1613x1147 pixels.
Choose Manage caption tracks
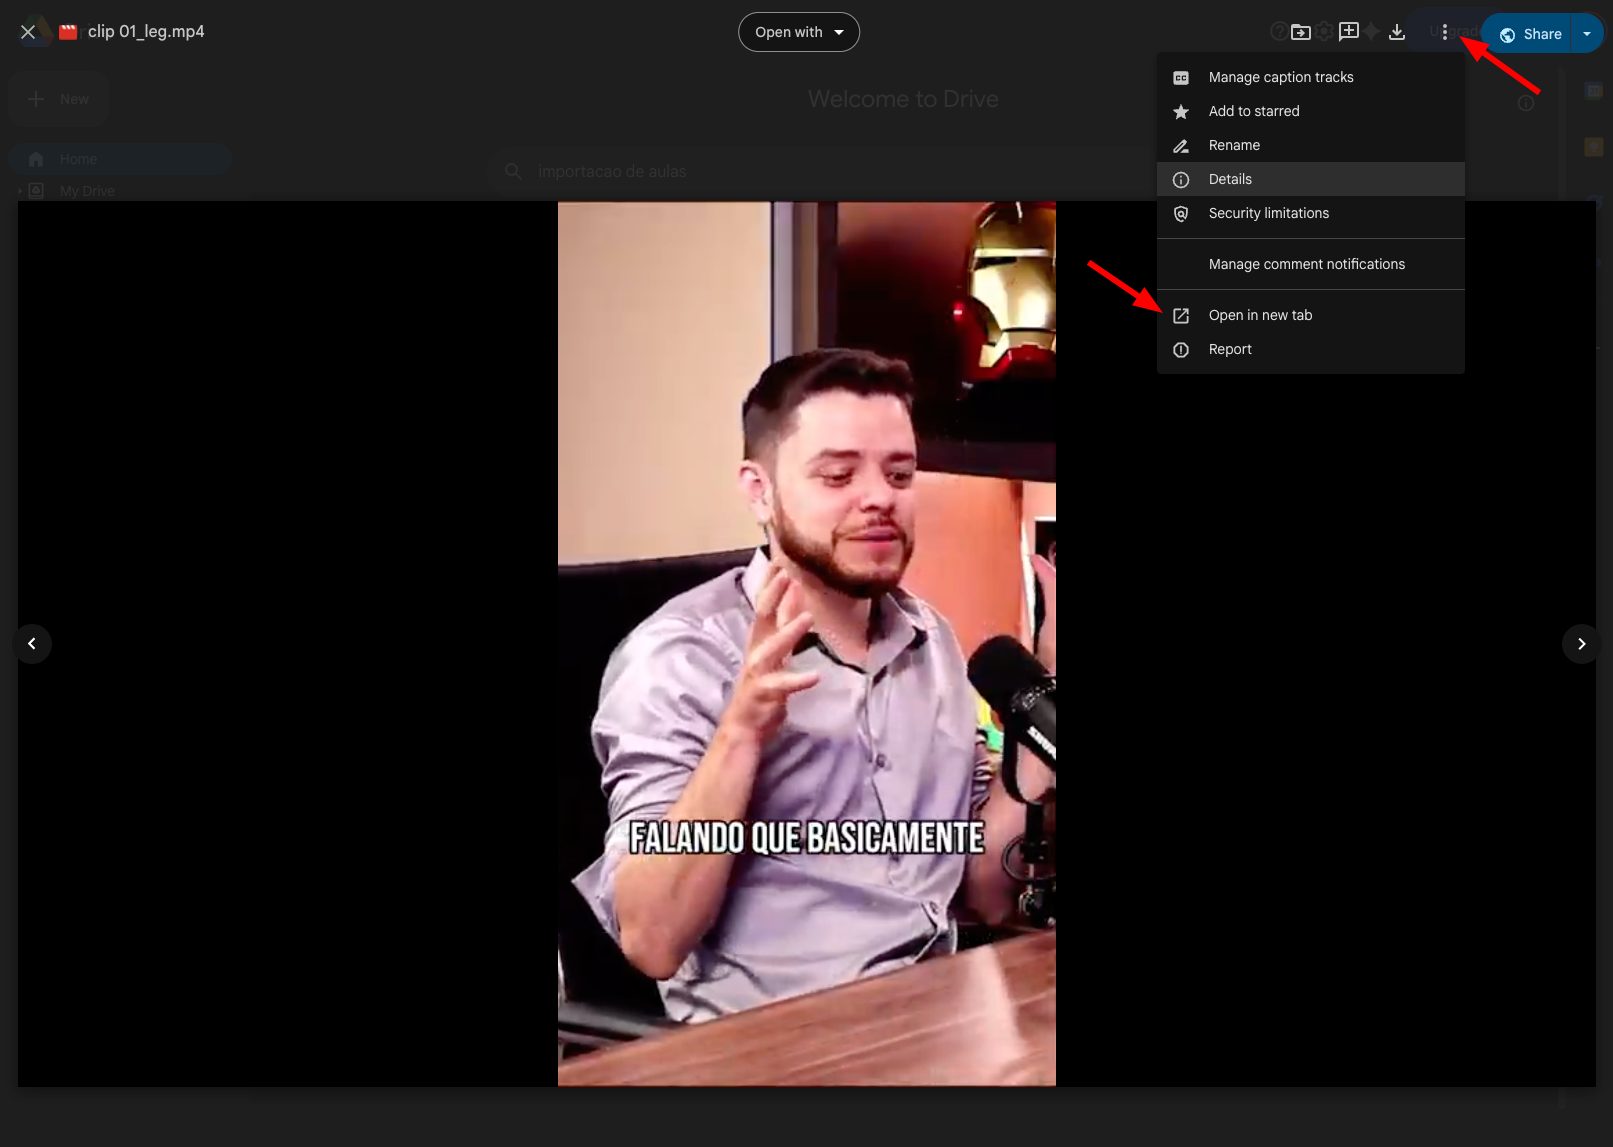pos(1281,77)
